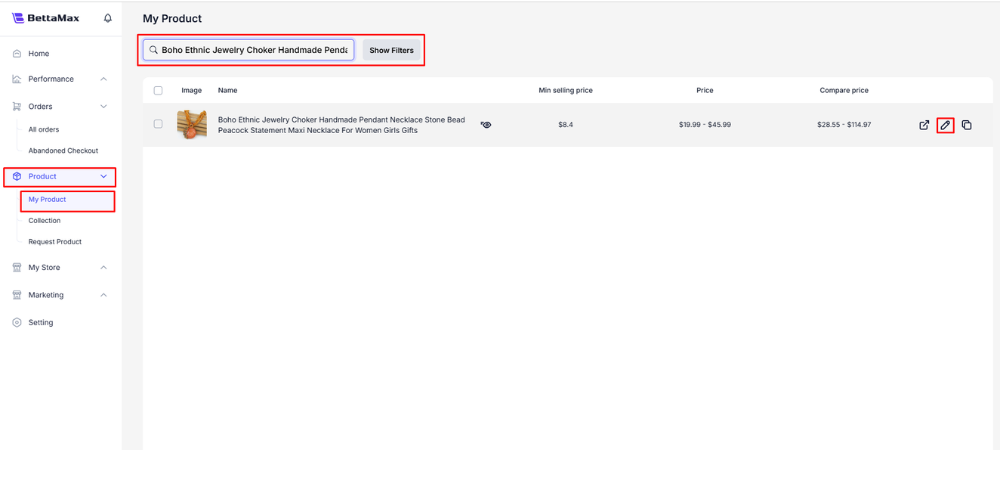Toggle product visibility eye icon
This screenshot has height=500, width=1000.
click(486, 125)
